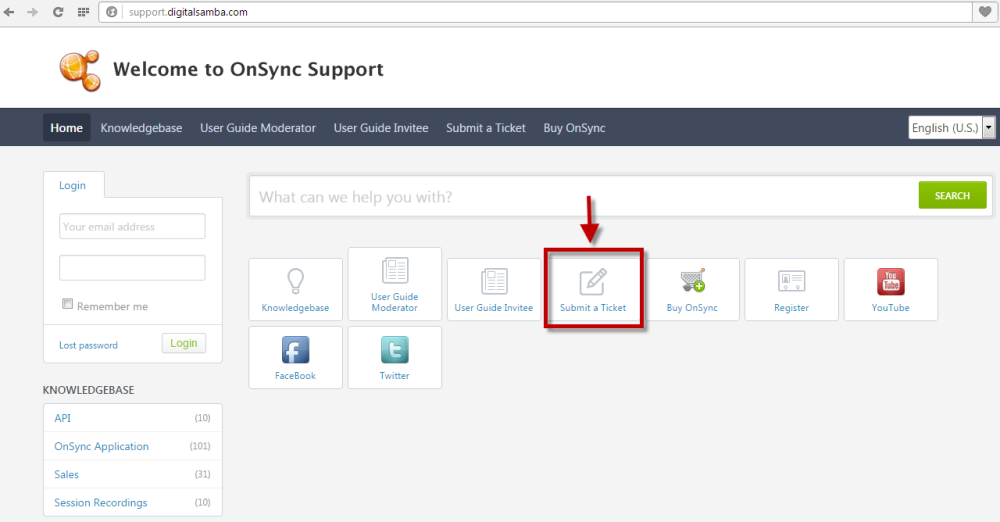Click the Welcome to OnSync Support heading
Viewport: 1000px width, 522px height.
tap(248, 69)
